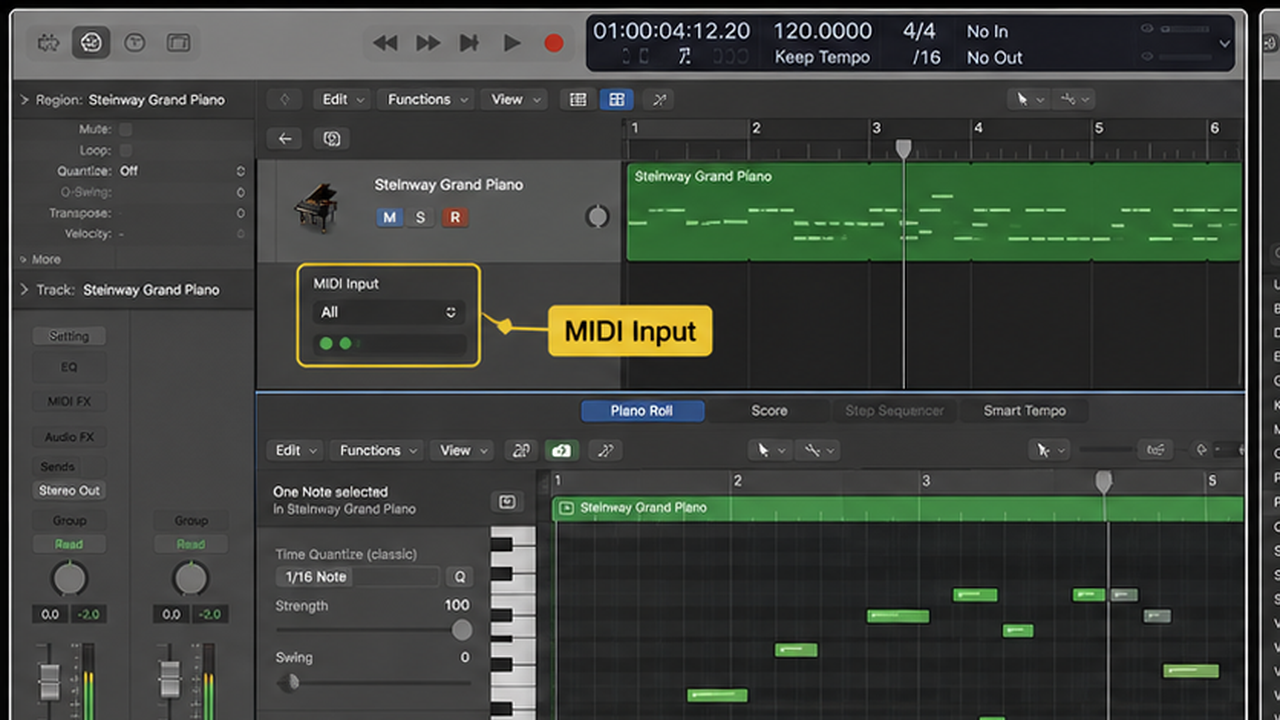Toggle the automation curve icon in tracks toolbar

click(660, 99)
